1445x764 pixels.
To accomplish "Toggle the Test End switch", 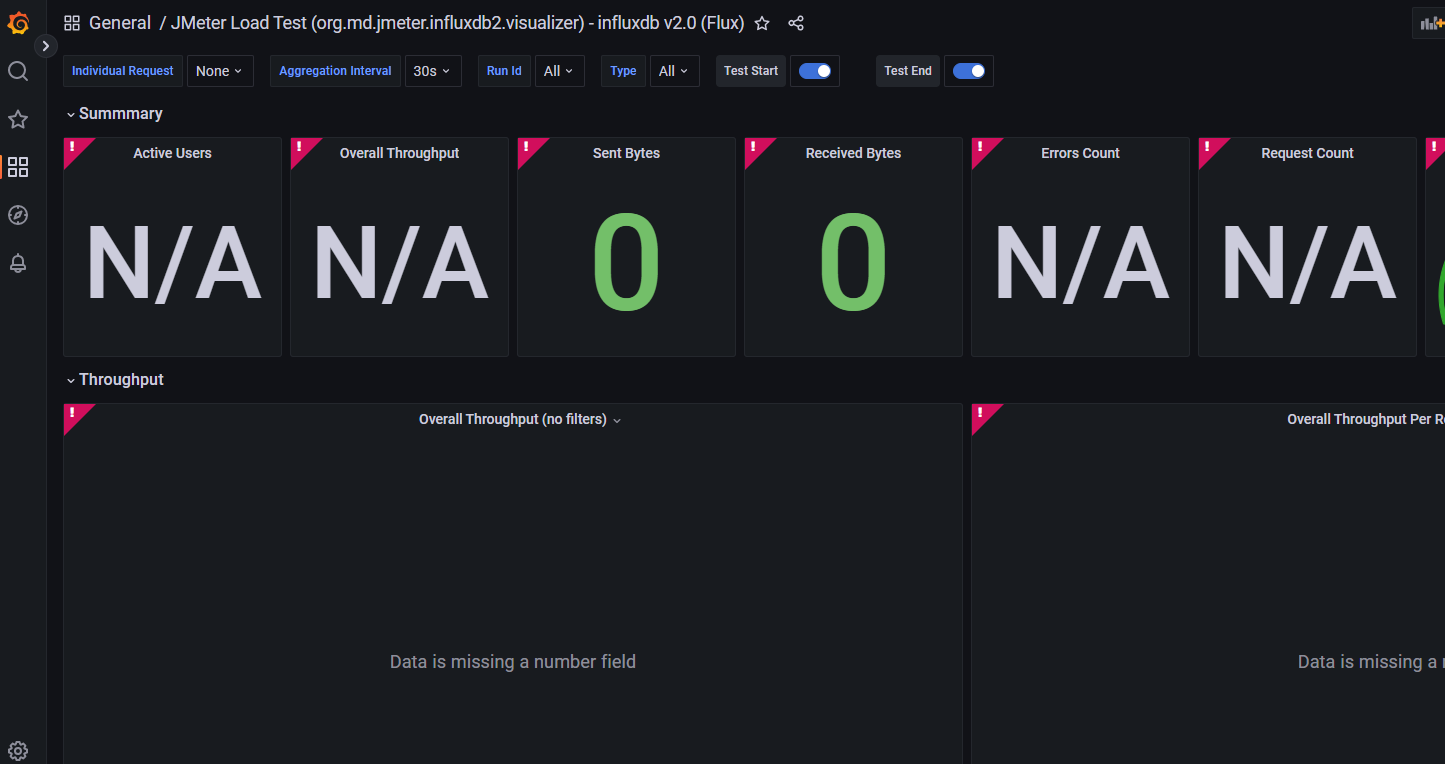I will tap(969, 71).
